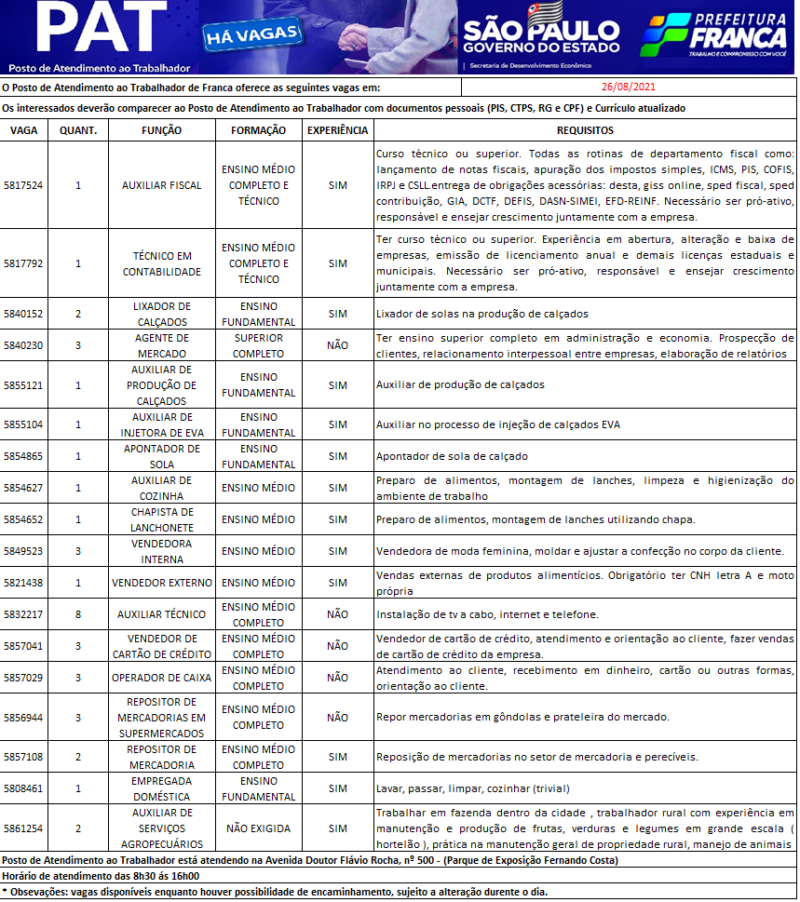Select VENDEDOR DE CARTÃO DE CRÉDITO cell
800x902 pixels.
[x=162, y=646]
